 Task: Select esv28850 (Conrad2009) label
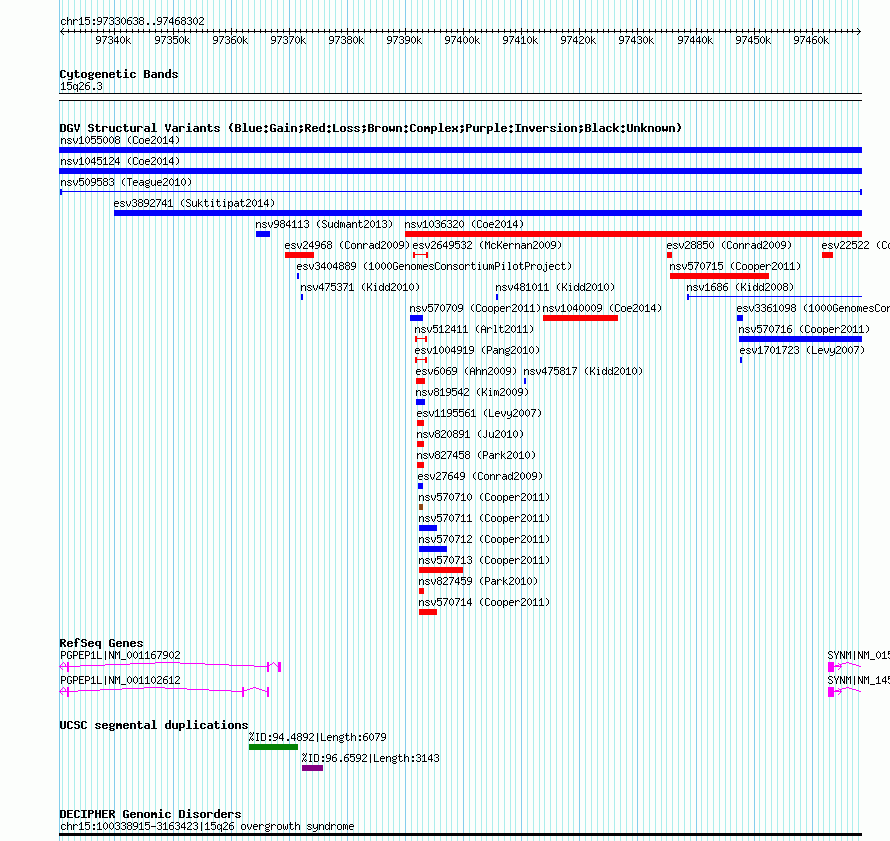729,245
